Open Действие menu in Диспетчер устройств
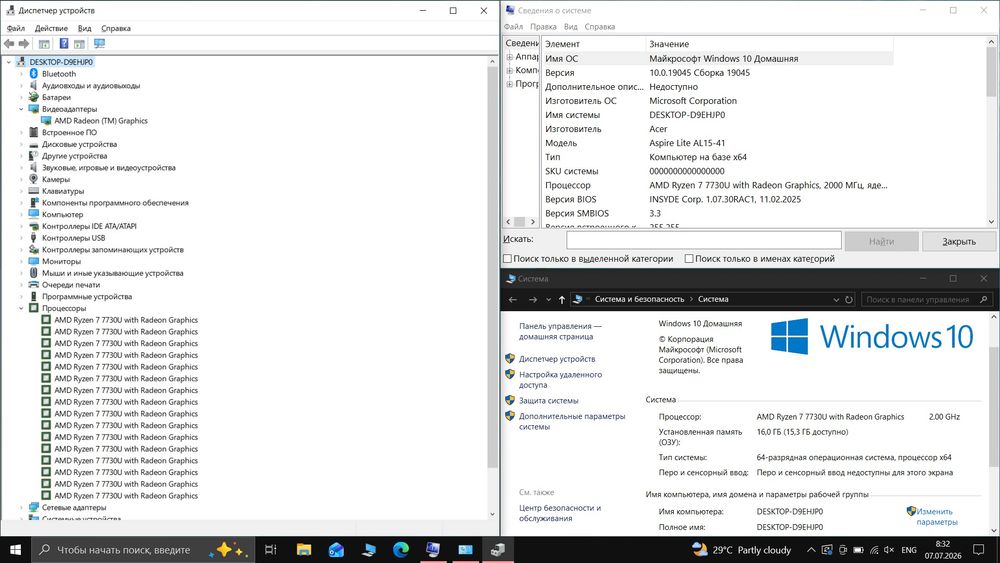 pos(51,28)
